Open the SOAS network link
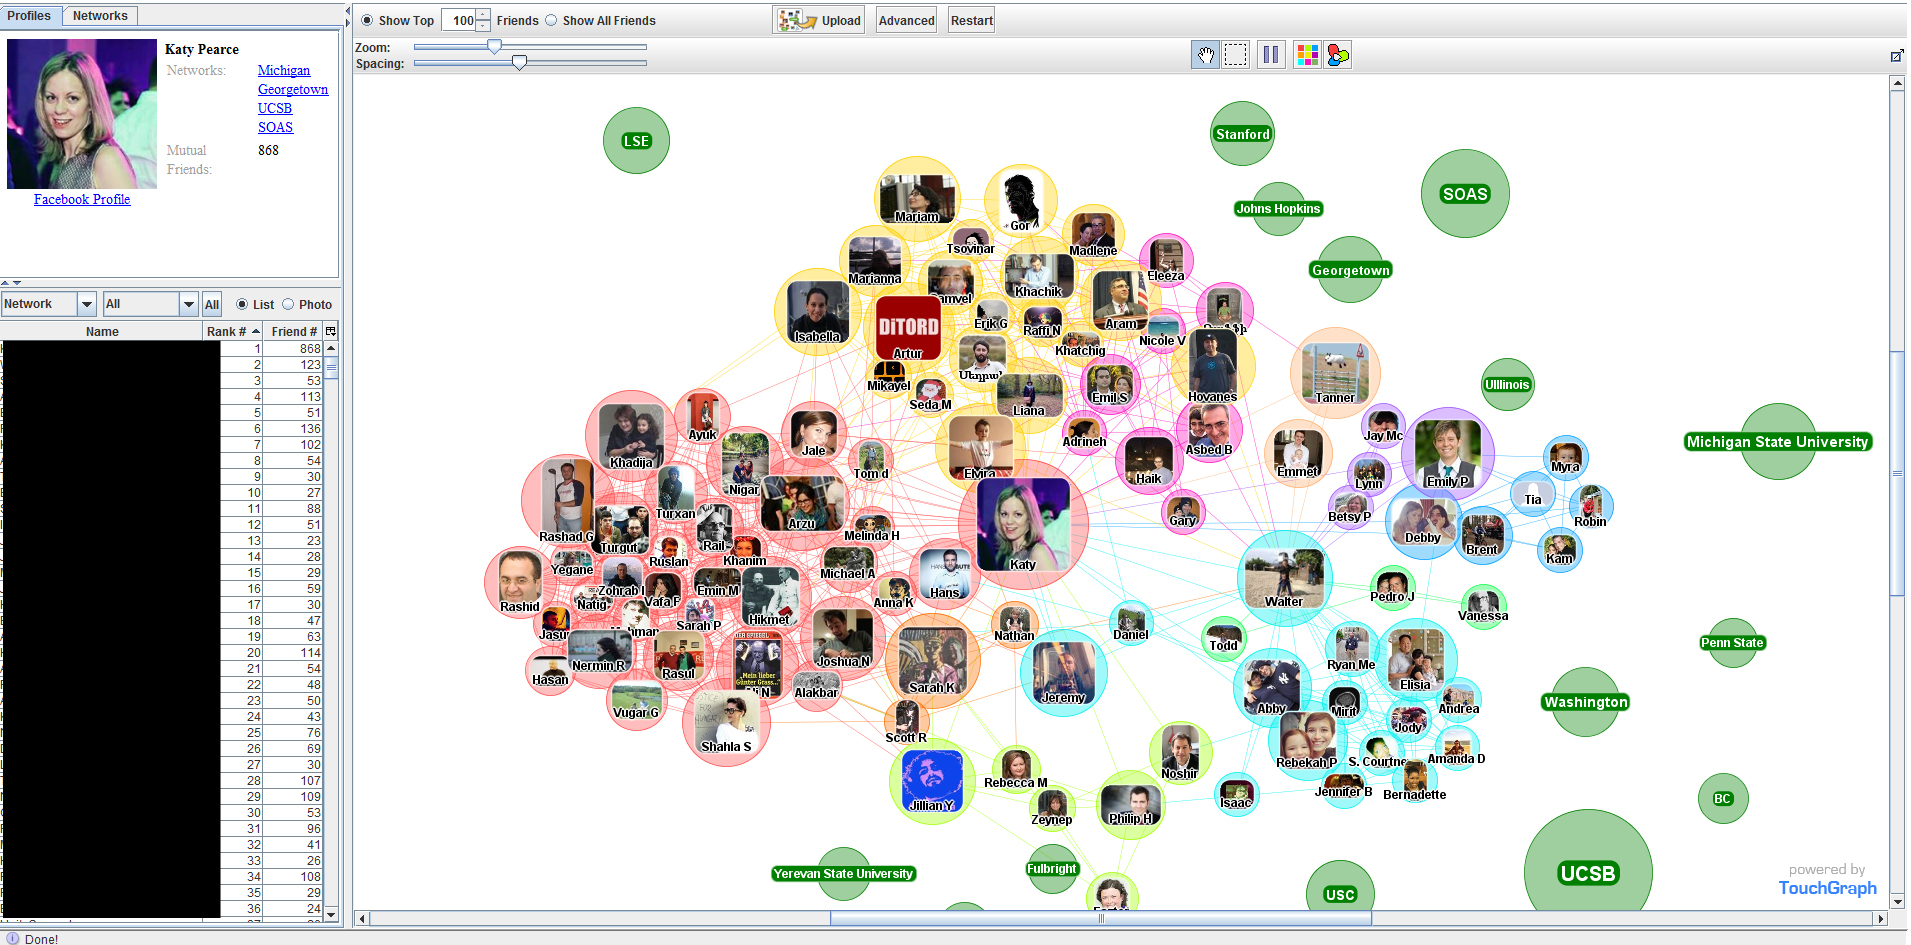 tap(275, 127)
